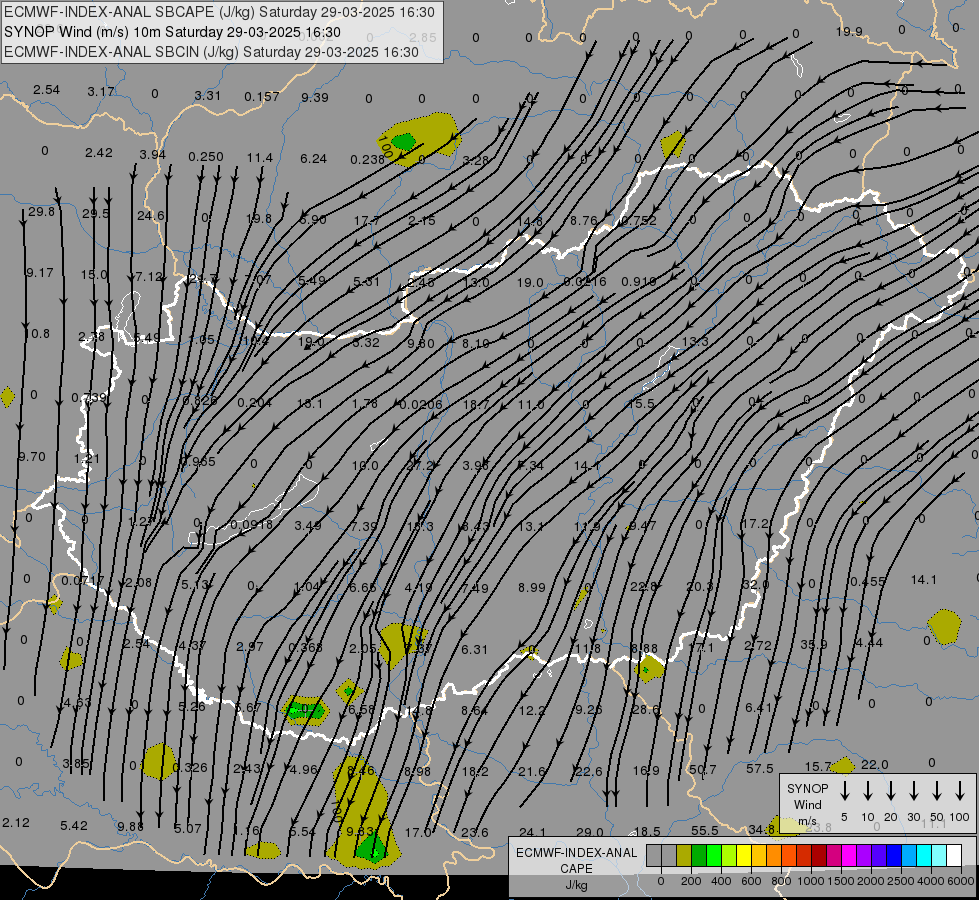Click the map value 0.0206
979x900 pixels.
click(421, 405)
